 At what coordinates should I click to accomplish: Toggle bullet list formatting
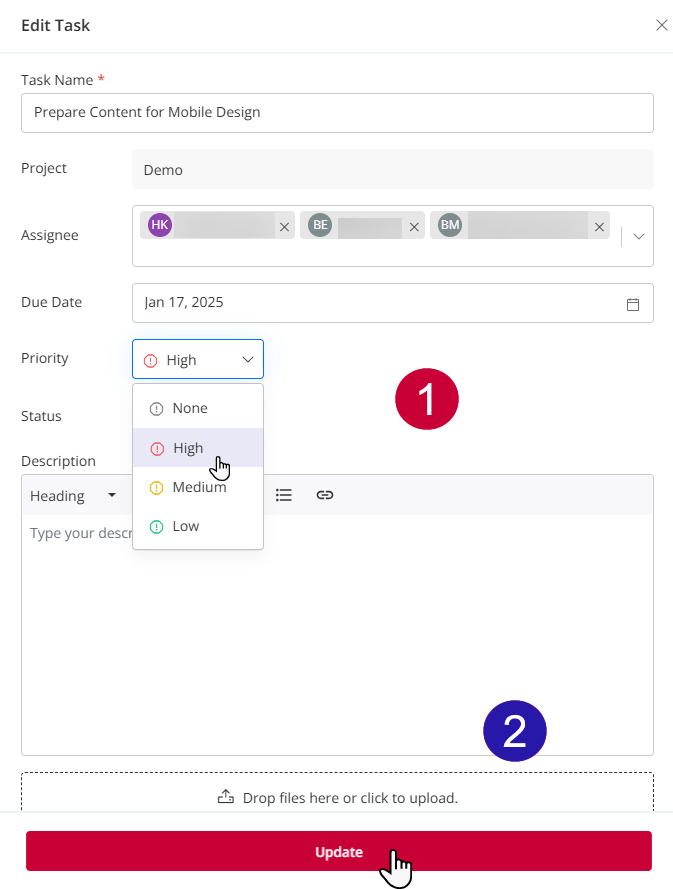[284, 495]
